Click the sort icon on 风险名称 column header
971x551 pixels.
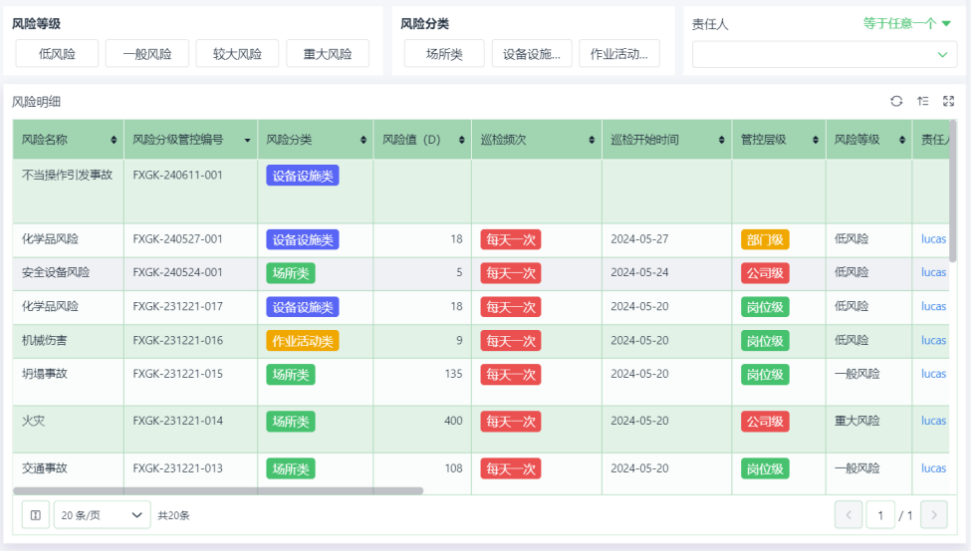pos(114,140)
